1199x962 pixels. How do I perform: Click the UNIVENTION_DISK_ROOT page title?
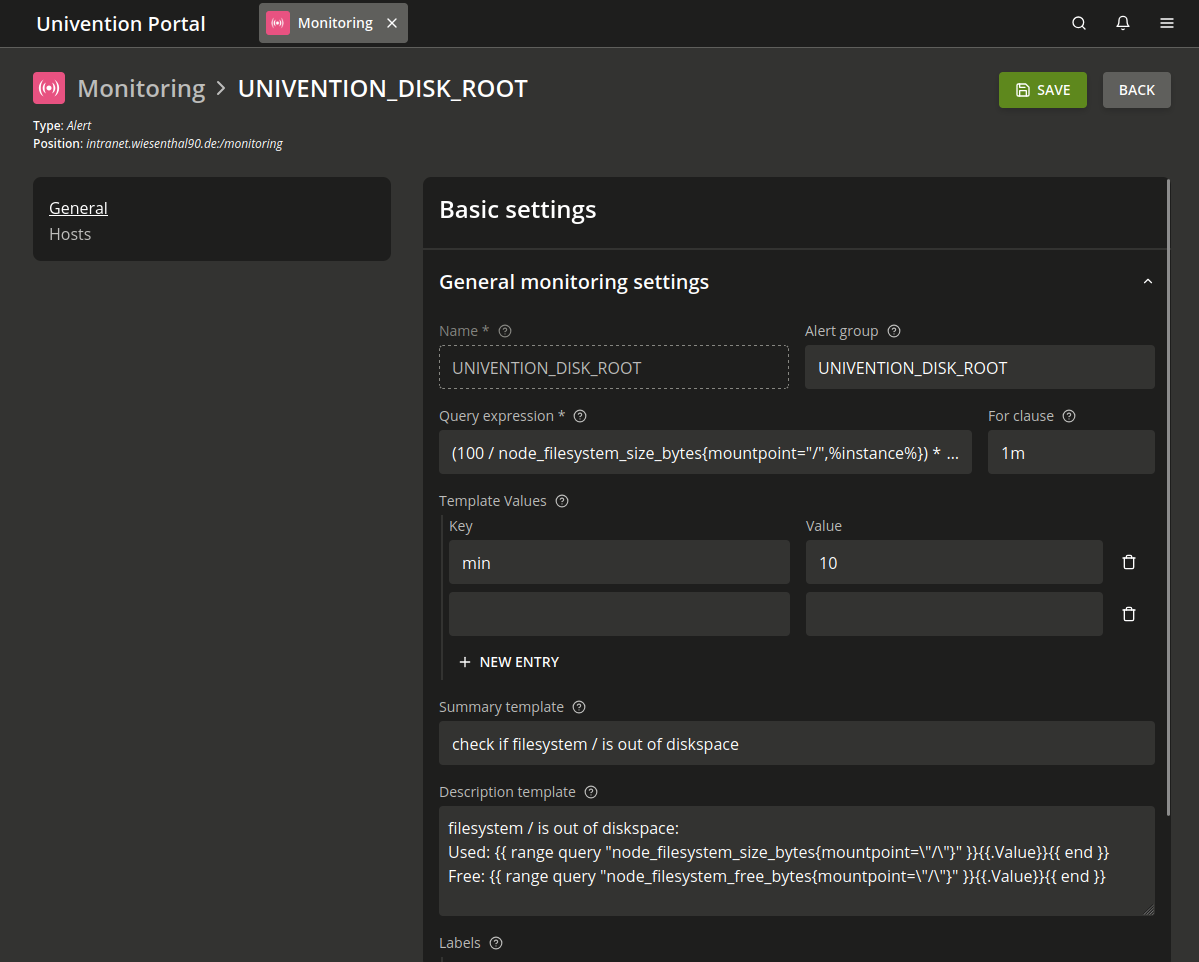coord(382,89)
